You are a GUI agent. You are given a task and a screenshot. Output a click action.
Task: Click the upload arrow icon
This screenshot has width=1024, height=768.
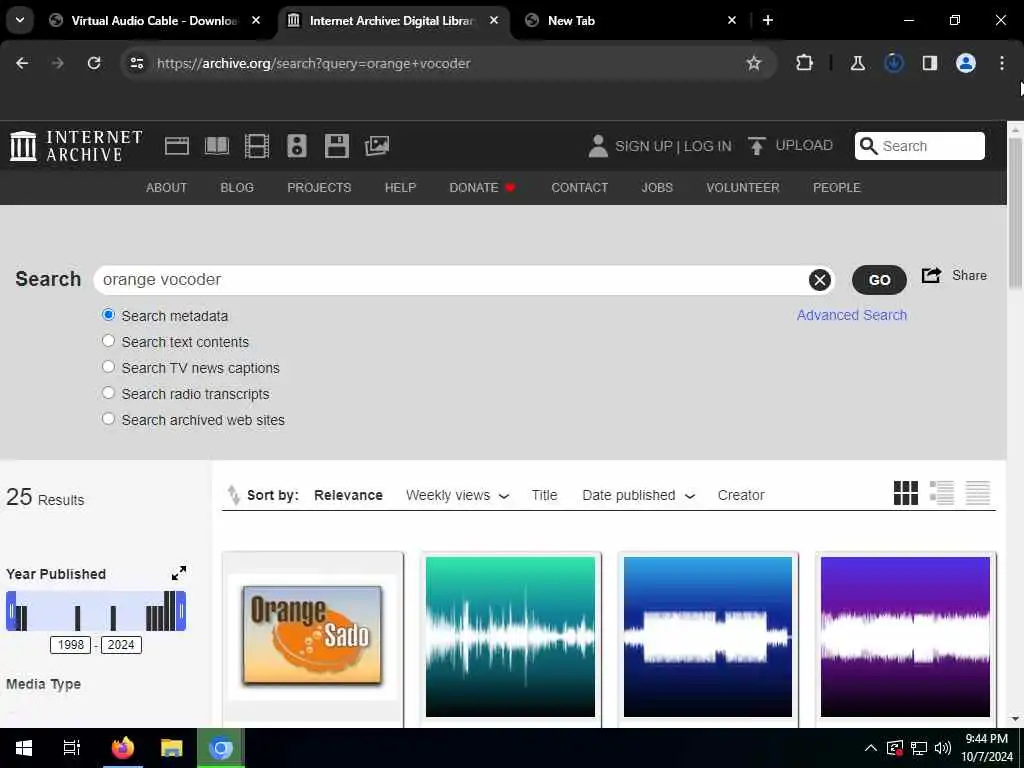pos(756,146)
